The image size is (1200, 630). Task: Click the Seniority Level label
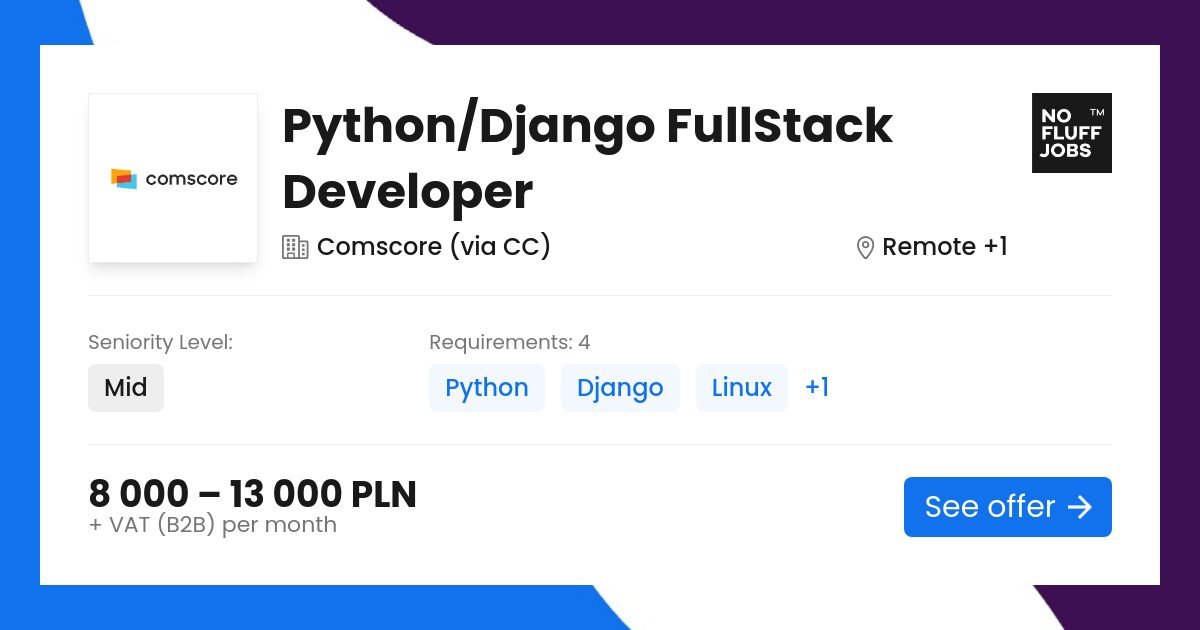(160, 342)
